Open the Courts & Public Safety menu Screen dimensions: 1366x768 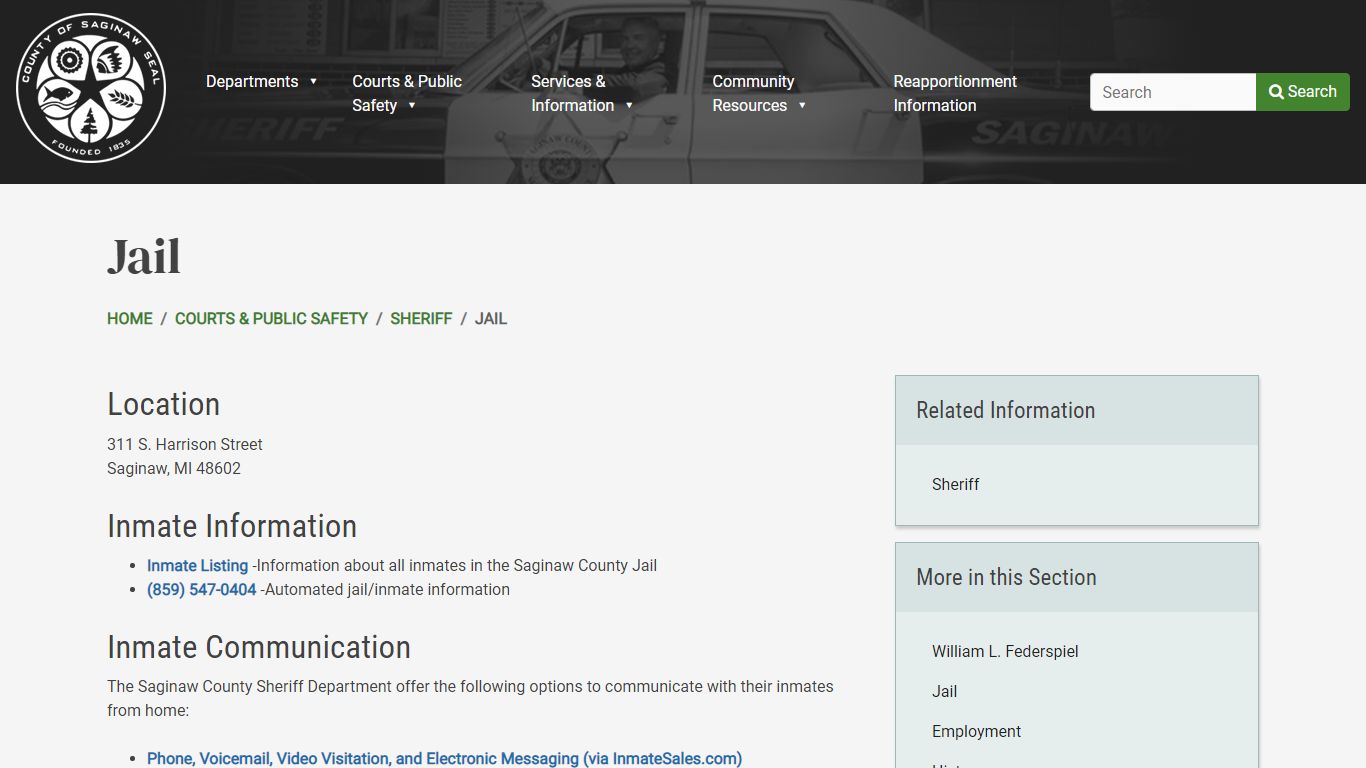click(407, 93)
